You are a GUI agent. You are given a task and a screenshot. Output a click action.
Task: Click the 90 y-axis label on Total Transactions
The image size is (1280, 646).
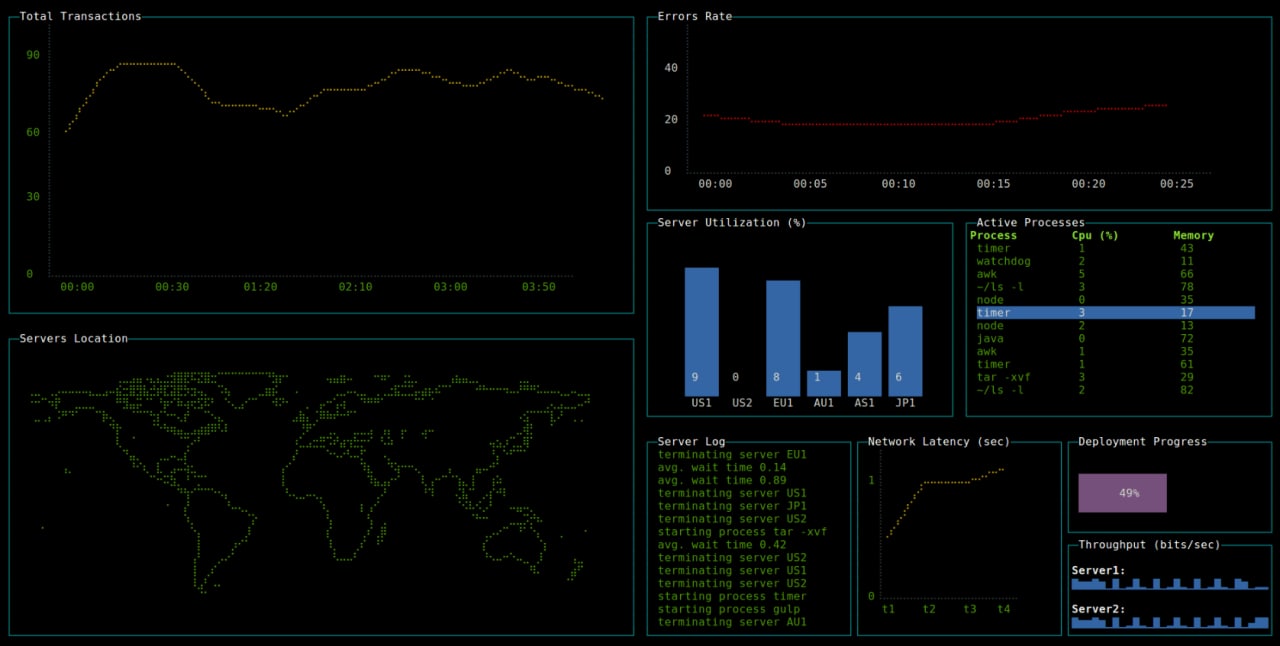tap(33, 54)
